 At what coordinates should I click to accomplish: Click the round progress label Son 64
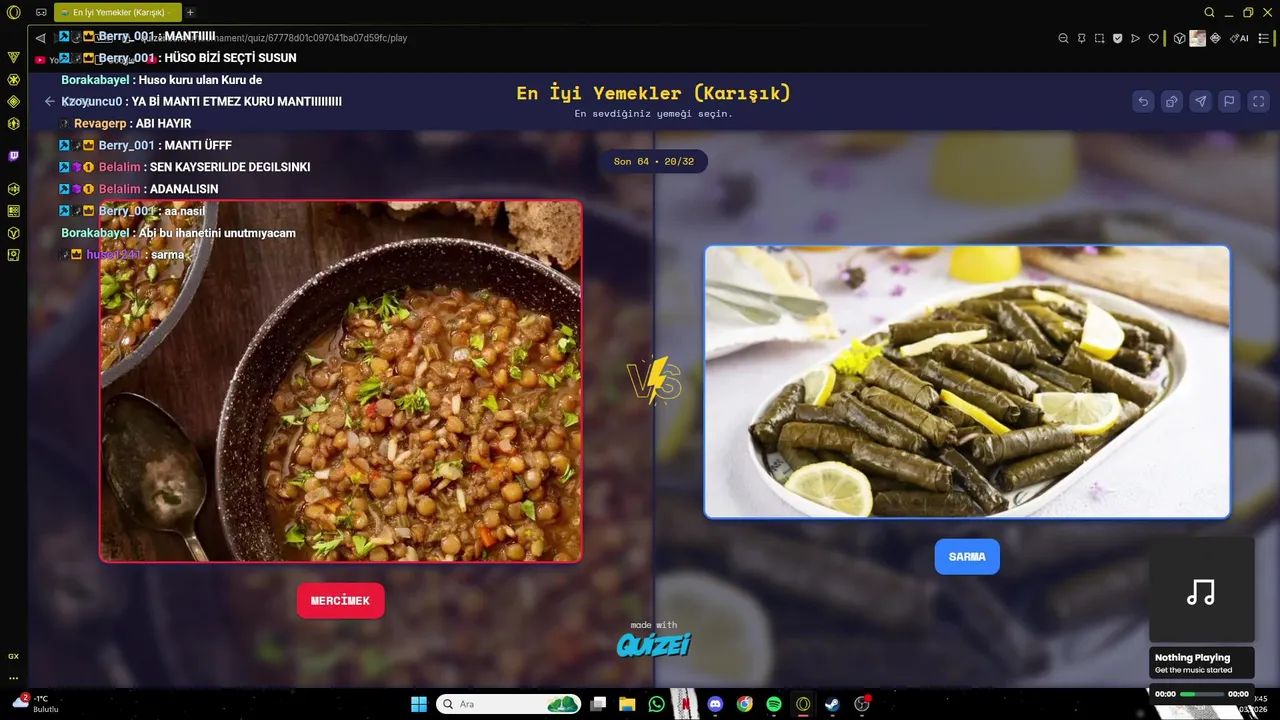(x=654, y=161)
